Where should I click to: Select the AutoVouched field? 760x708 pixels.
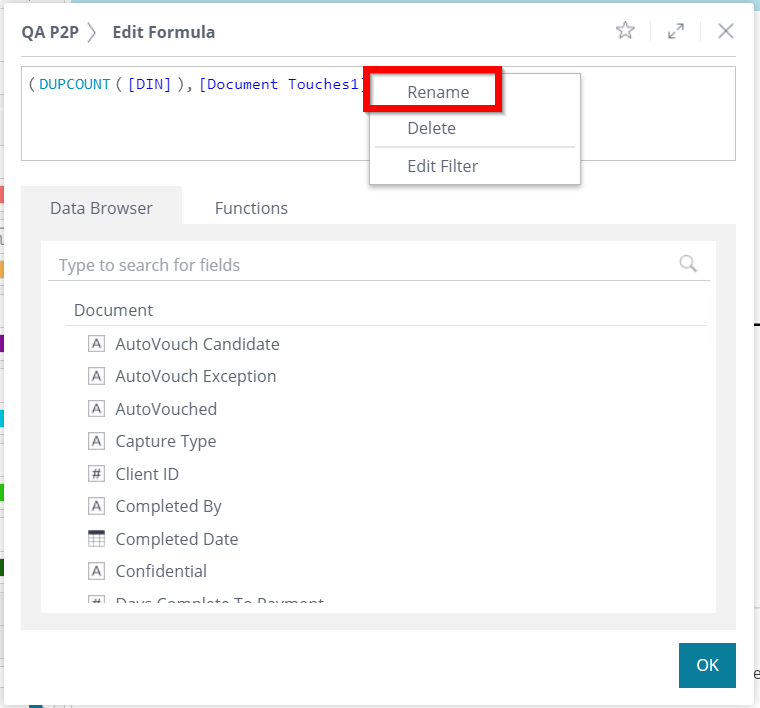(x=166, y=409)
